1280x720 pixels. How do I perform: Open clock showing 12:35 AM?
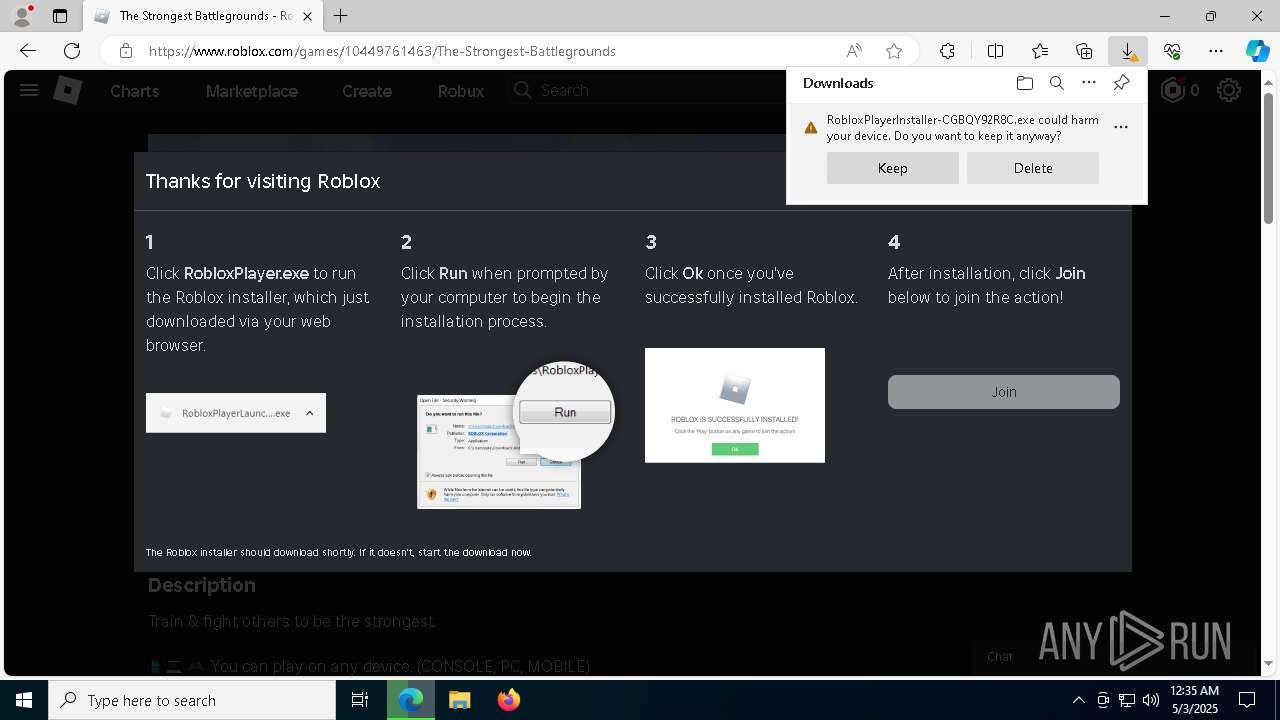tap(1195, 700)
